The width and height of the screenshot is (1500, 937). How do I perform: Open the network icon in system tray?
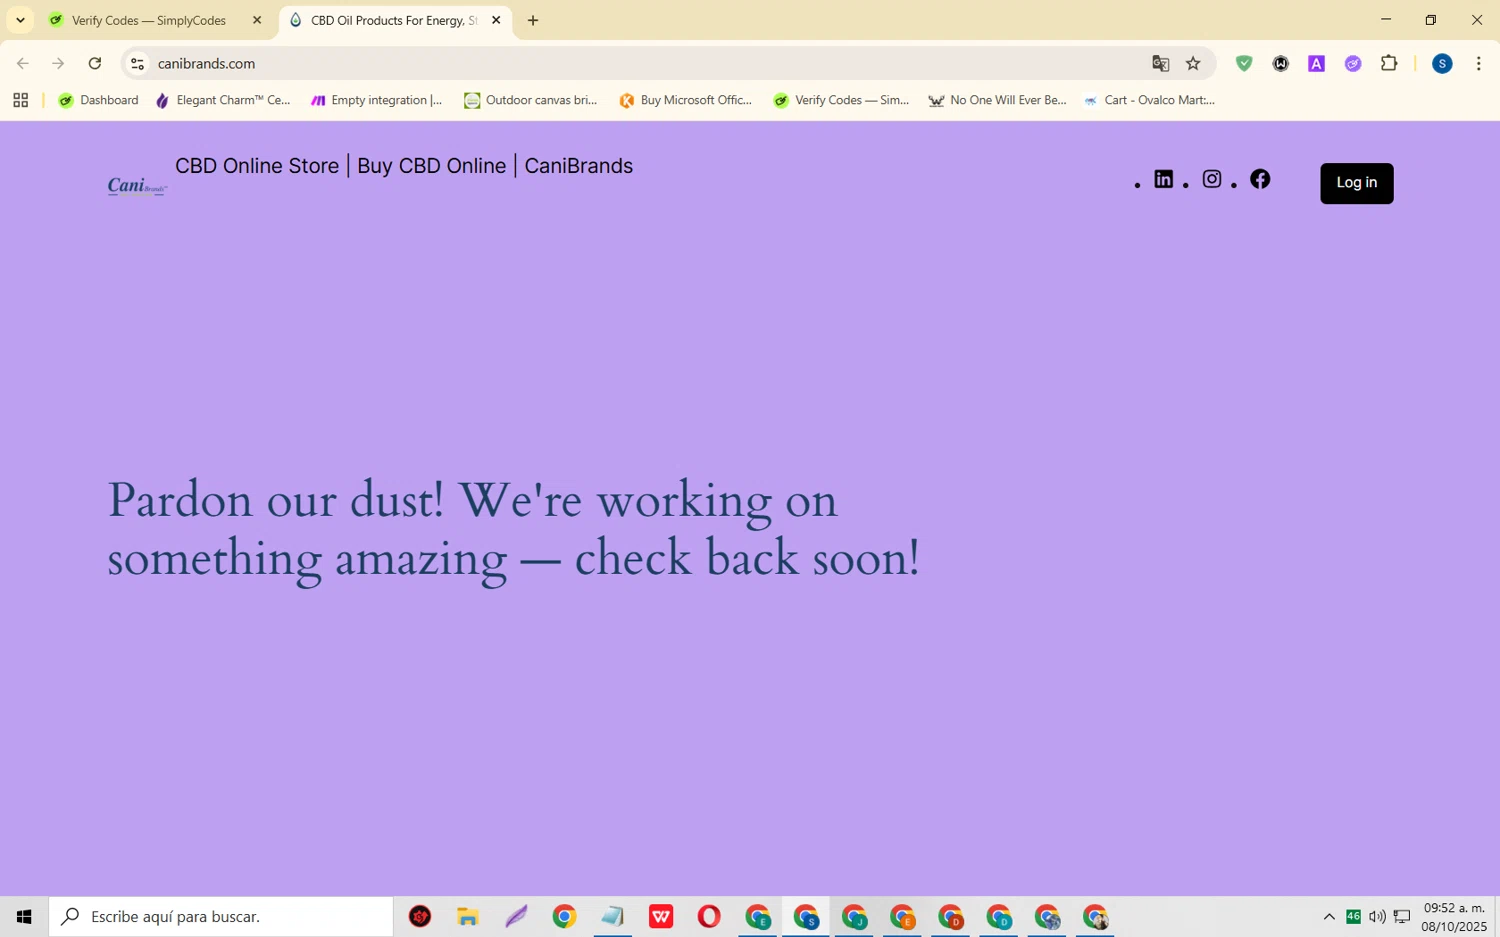coord(1402,917)
